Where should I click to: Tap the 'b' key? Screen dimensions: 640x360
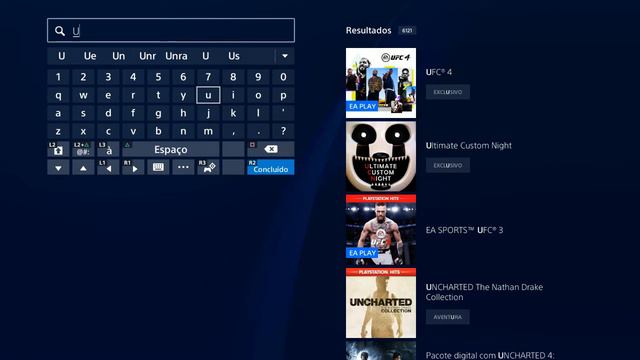point(158,131)
